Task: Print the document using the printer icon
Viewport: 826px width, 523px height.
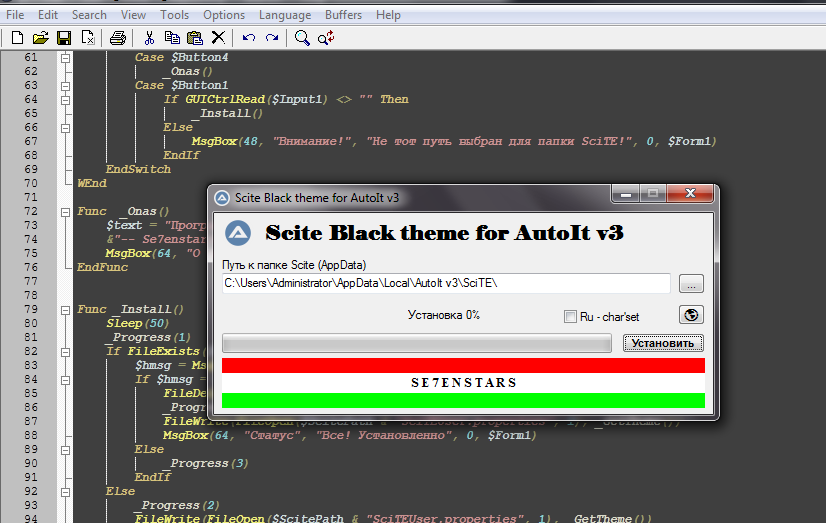Action: tap(117, 38)
